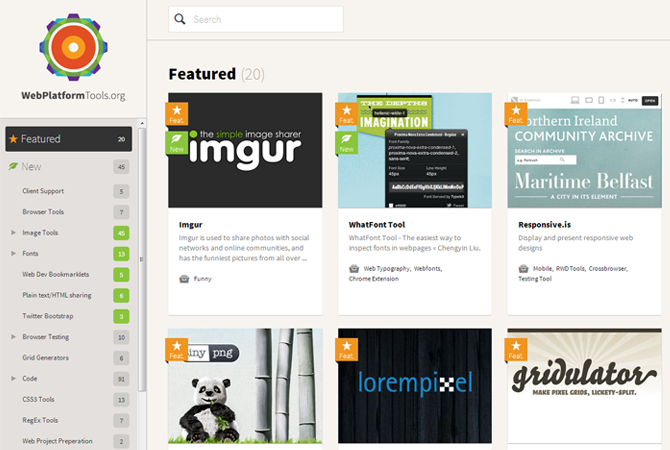Screen dimensions: 670x450
Task: Click New leaf badge on WhatFont card
Action: [x=347, y=143]
